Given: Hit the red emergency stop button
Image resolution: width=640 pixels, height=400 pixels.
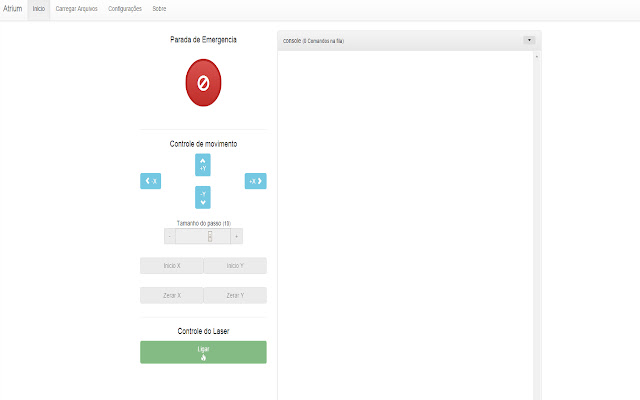Looking at the screenshot, I should pyautogui.click(x=203, y=83).
